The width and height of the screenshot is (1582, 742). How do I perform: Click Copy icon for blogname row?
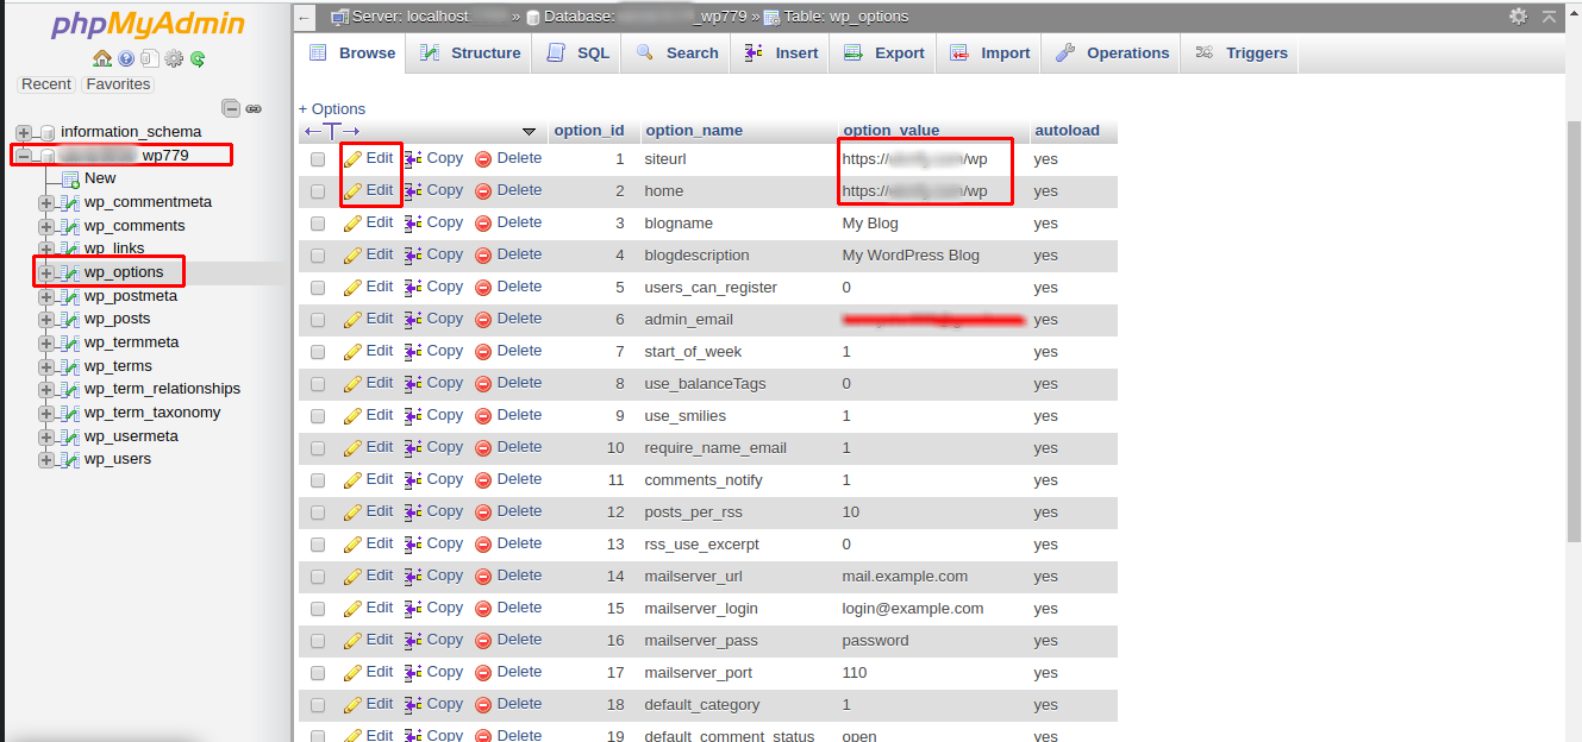[x=413, y=223]
